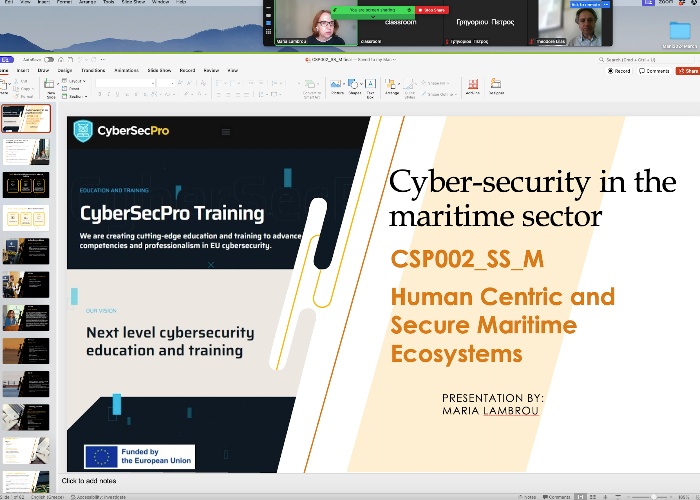Open the Animations tab

tap(126, 71)
